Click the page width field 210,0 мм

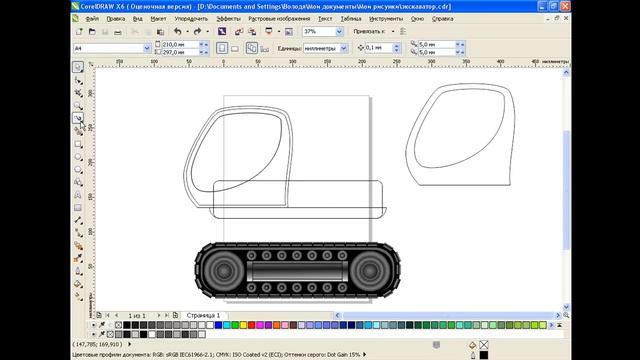(x=180, y=44)
